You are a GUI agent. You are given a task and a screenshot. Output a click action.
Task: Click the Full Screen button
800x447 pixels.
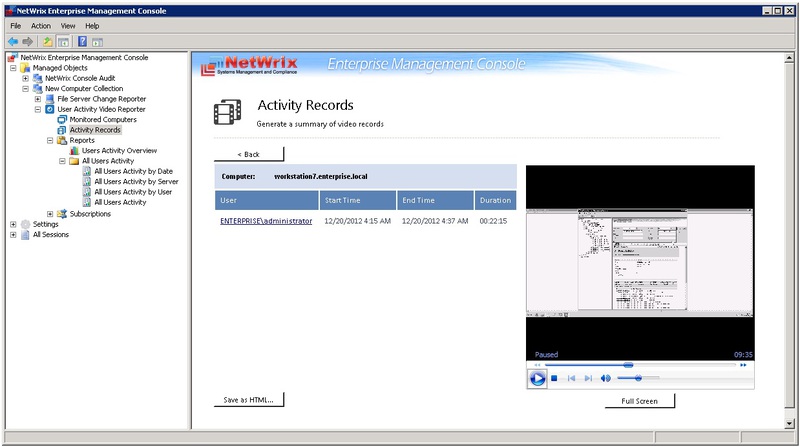(639, 401)
